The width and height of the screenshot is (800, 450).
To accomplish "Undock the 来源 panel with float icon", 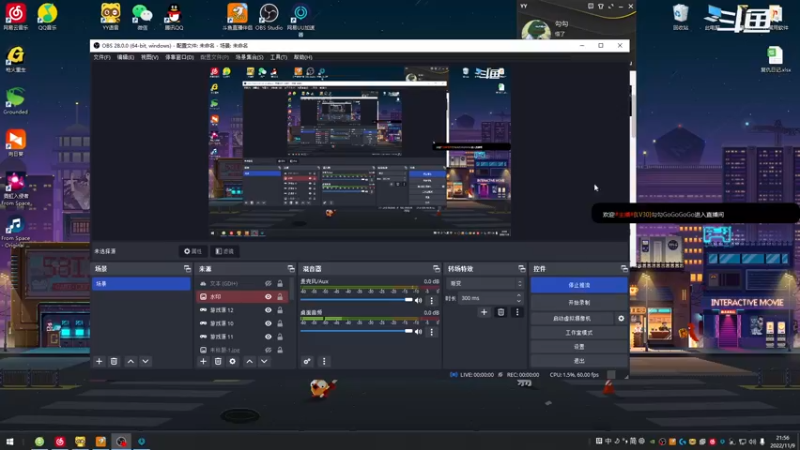I will click(291, 268).
